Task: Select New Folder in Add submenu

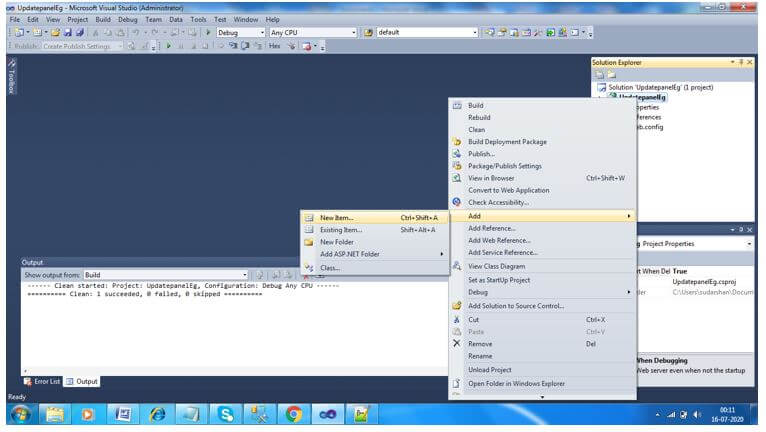Action: click(375, 242)
